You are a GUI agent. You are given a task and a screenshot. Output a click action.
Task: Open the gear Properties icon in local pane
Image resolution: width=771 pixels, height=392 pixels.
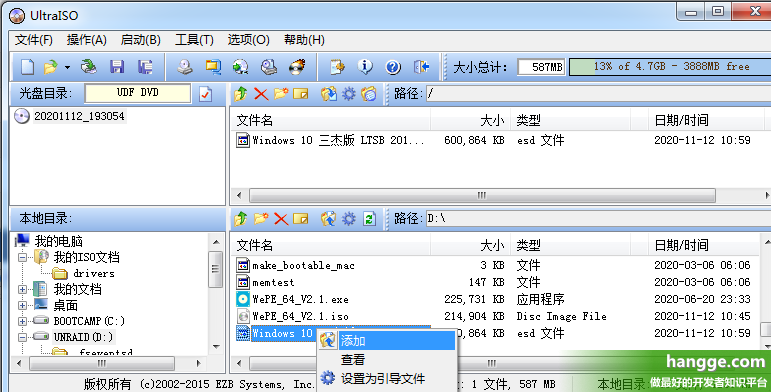(349, 218)
